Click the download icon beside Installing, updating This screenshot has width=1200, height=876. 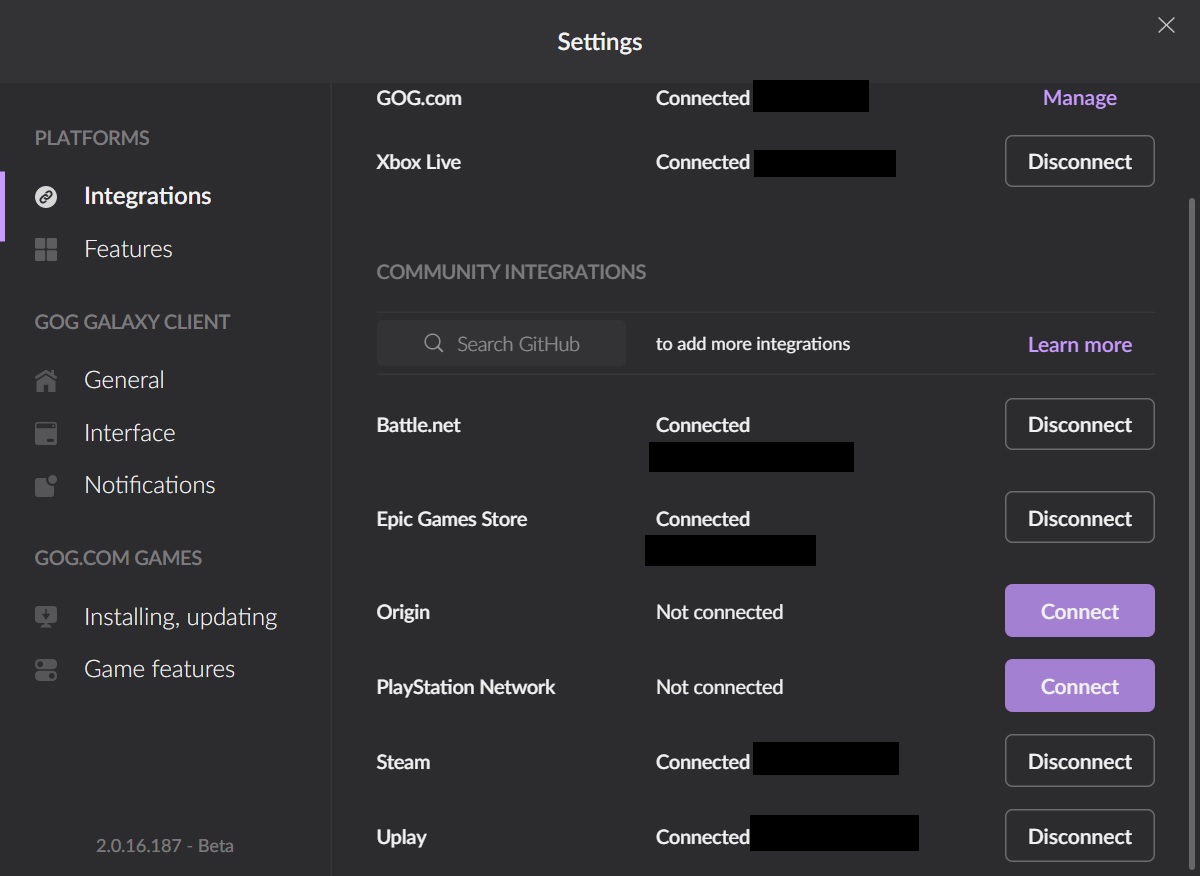coord(46,617)
